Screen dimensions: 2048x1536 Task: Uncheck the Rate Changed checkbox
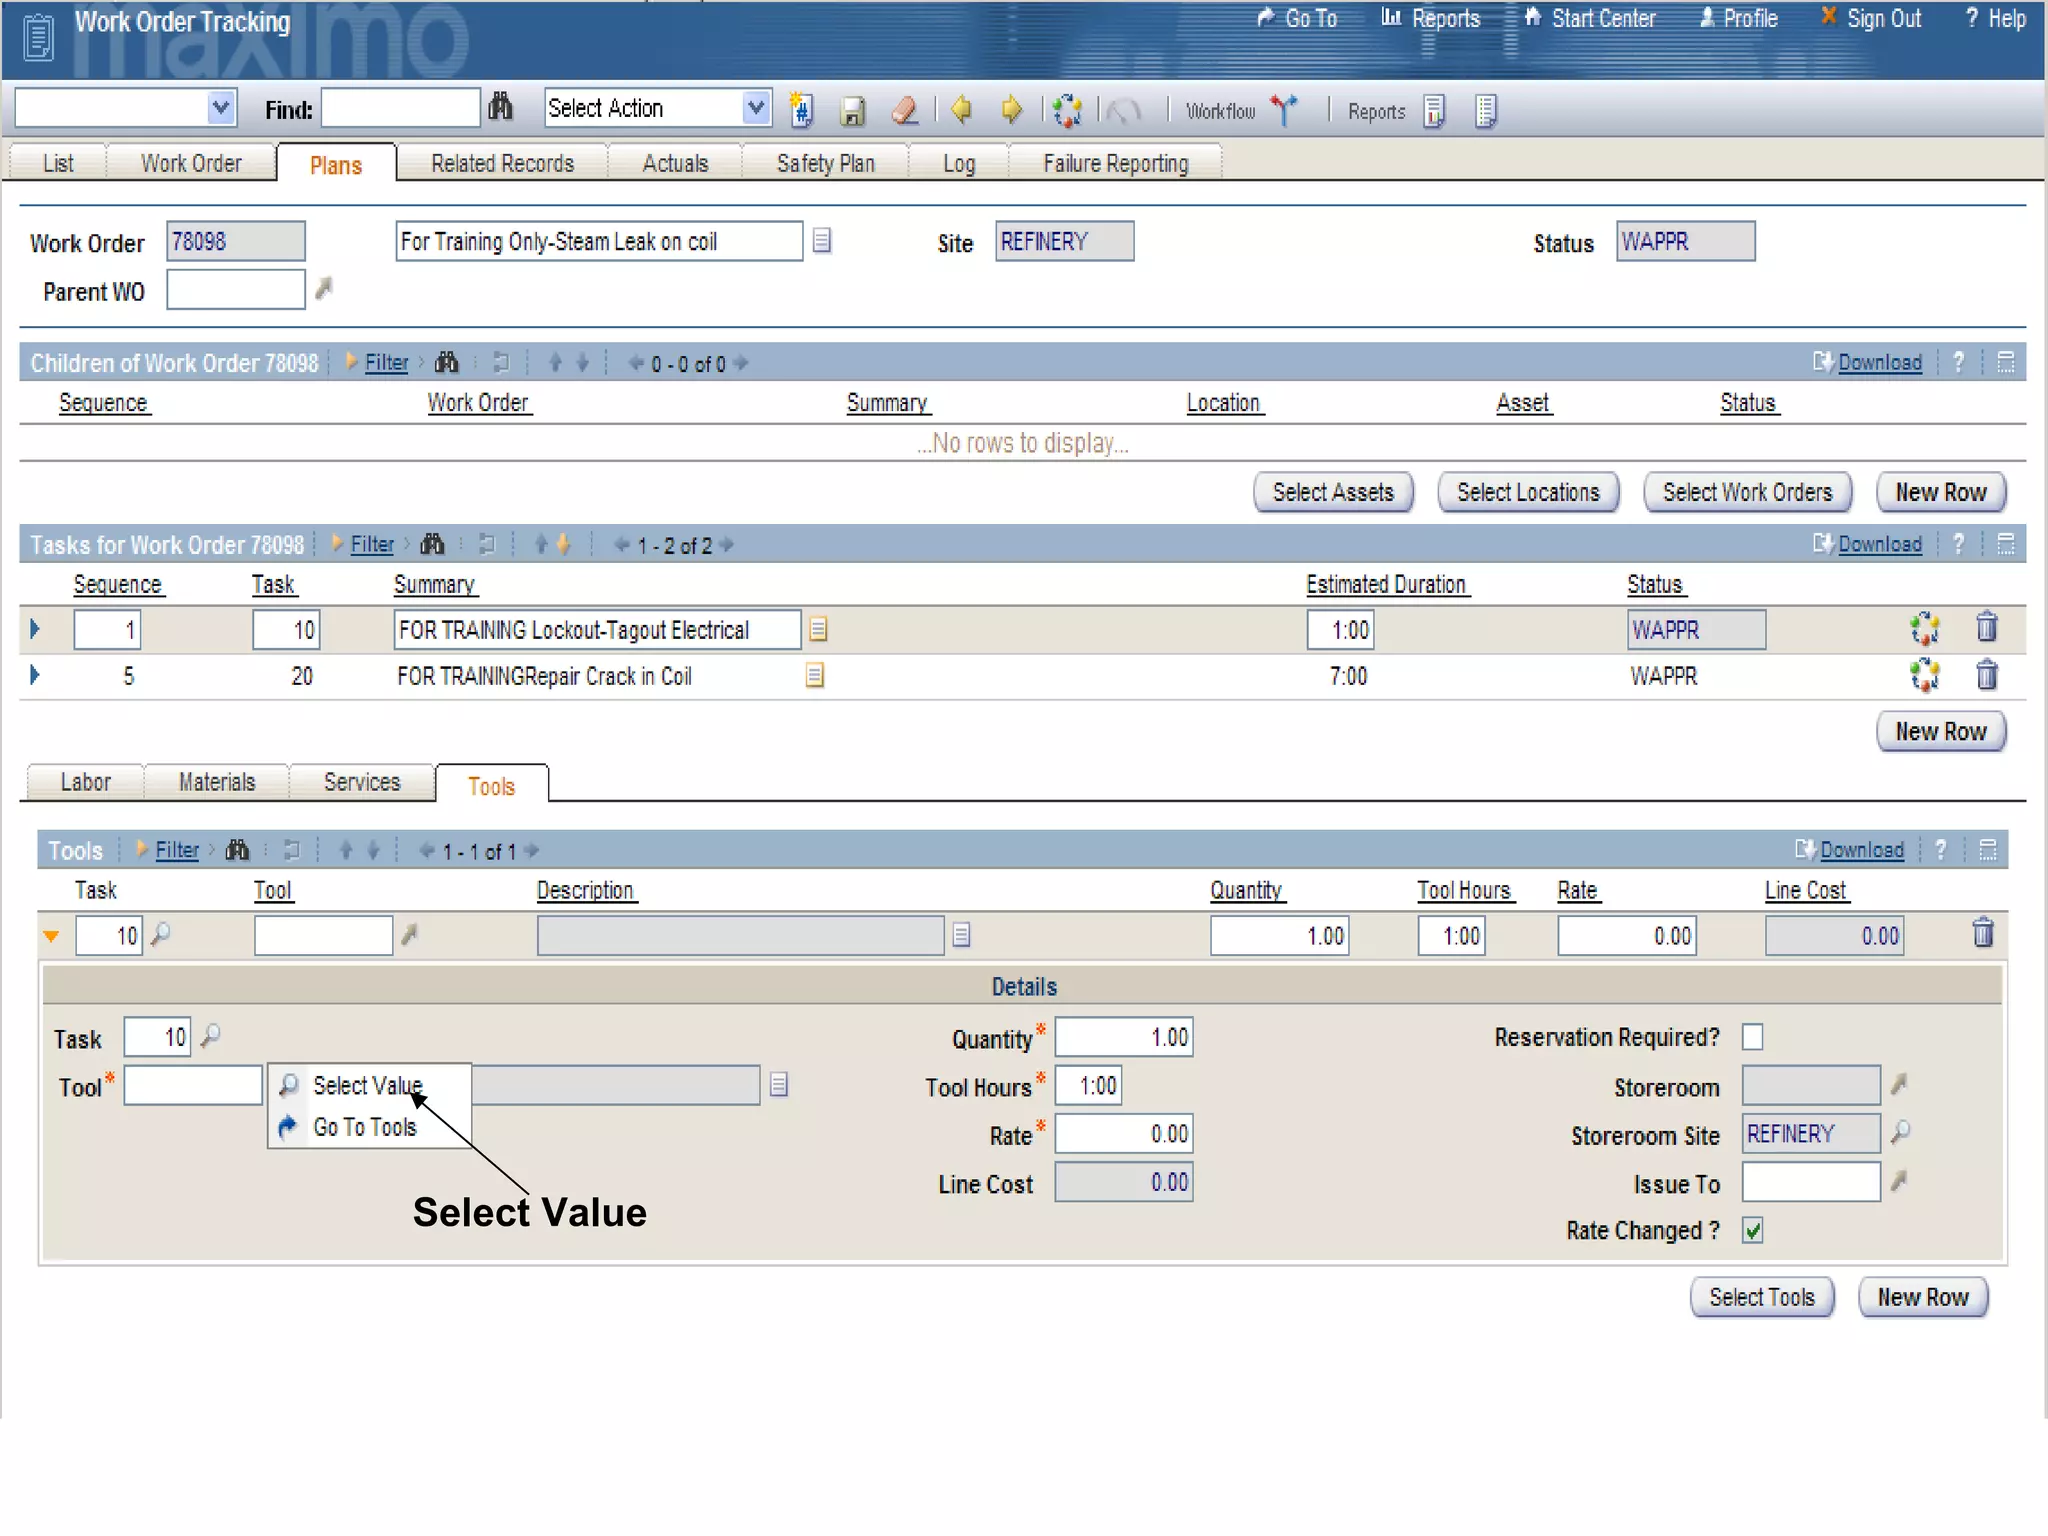(x=1752, y=1230)
